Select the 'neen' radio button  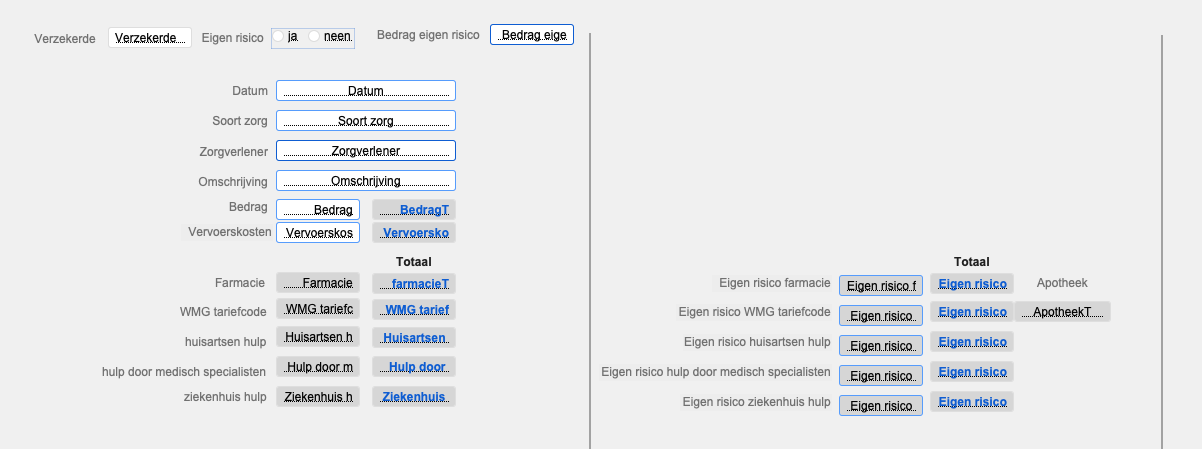tap(314, 37)
